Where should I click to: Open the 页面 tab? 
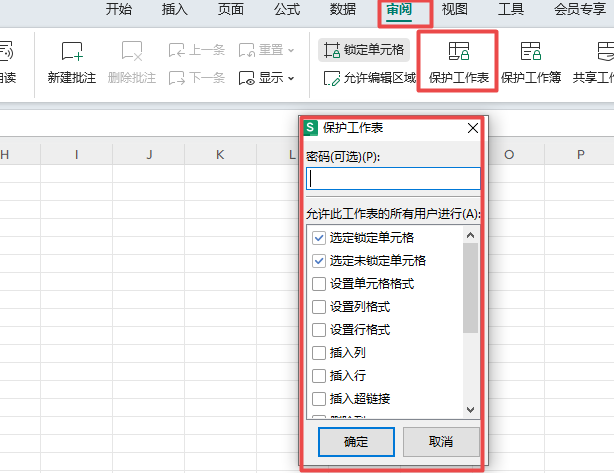[x=231, y=9]
